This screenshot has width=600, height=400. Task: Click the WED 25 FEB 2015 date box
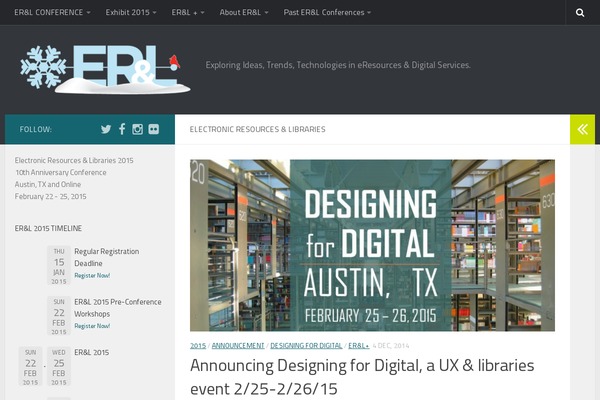(x=59, y=366)
